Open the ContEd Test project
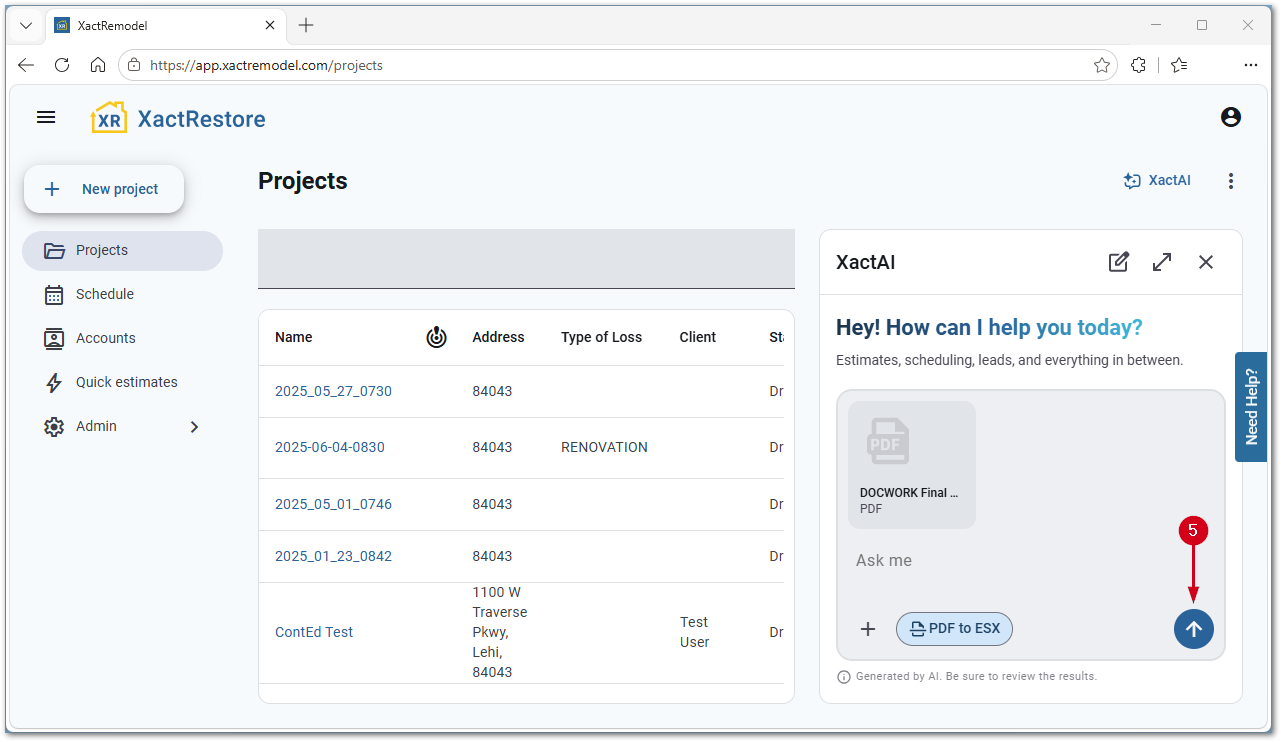1281x742 pixels. tap(314, 632)
